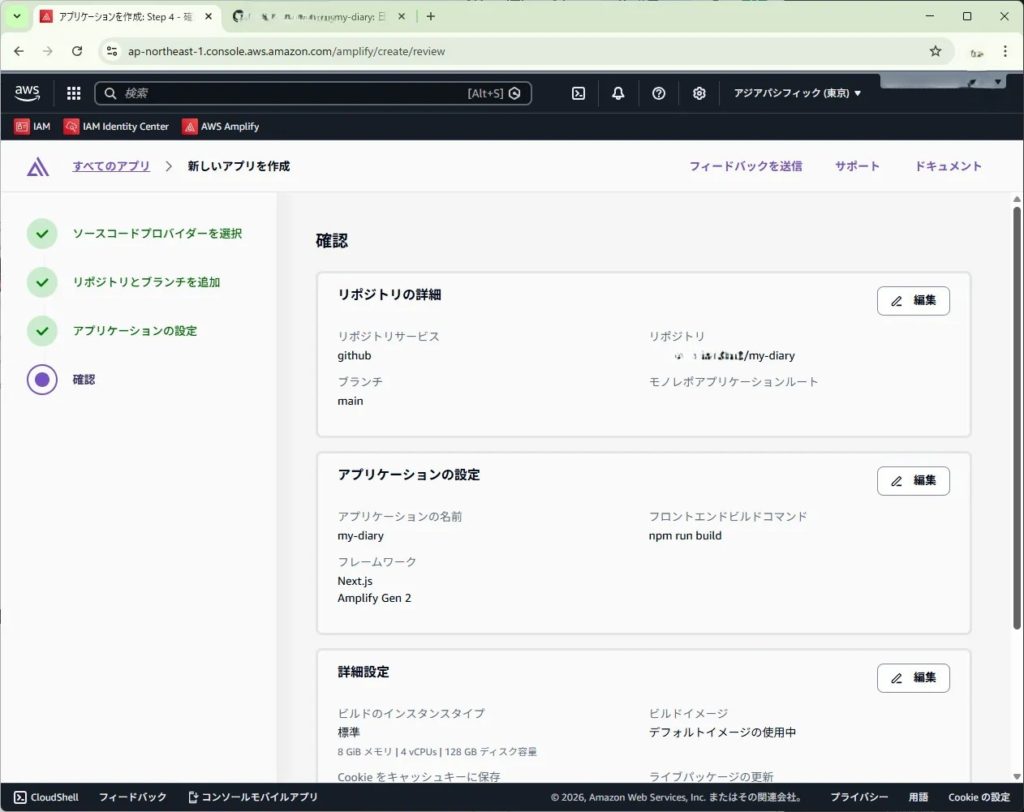Open the Chrome tab search dropdown arrow

click(x=17, y=17)
